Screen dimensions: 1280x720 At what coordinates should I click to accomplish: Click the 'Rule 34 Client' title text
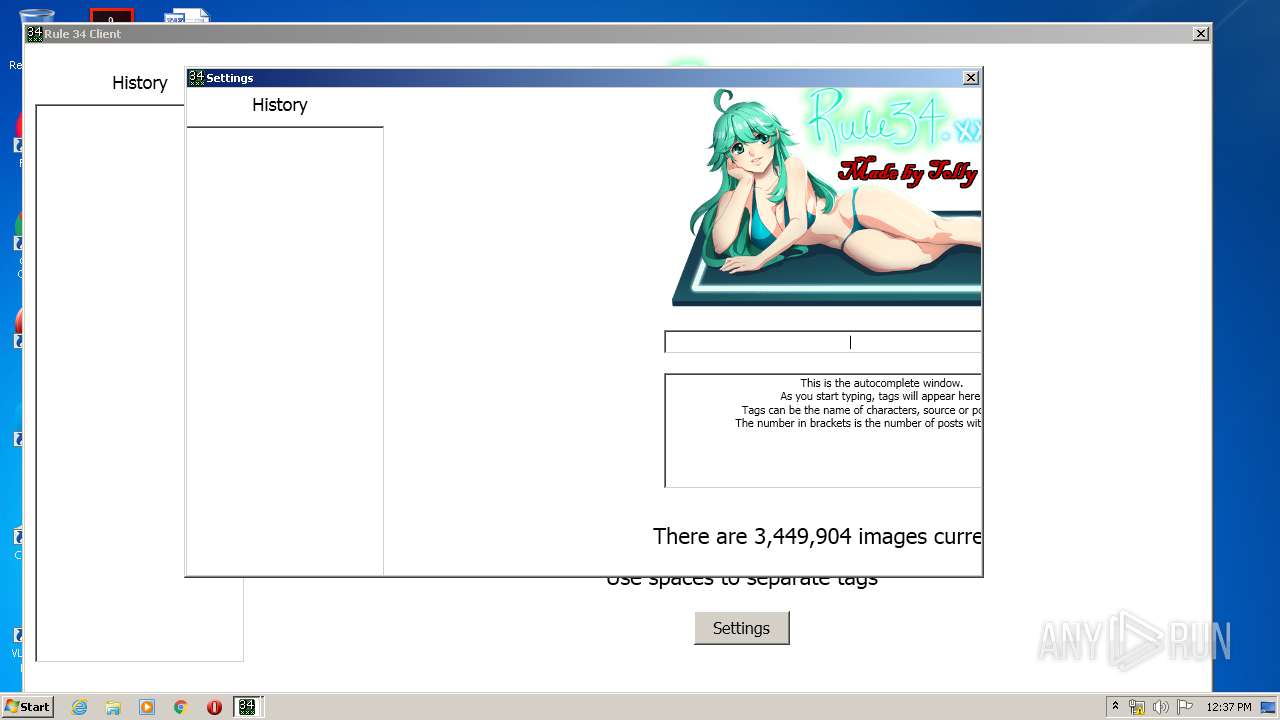coord(83,34)
